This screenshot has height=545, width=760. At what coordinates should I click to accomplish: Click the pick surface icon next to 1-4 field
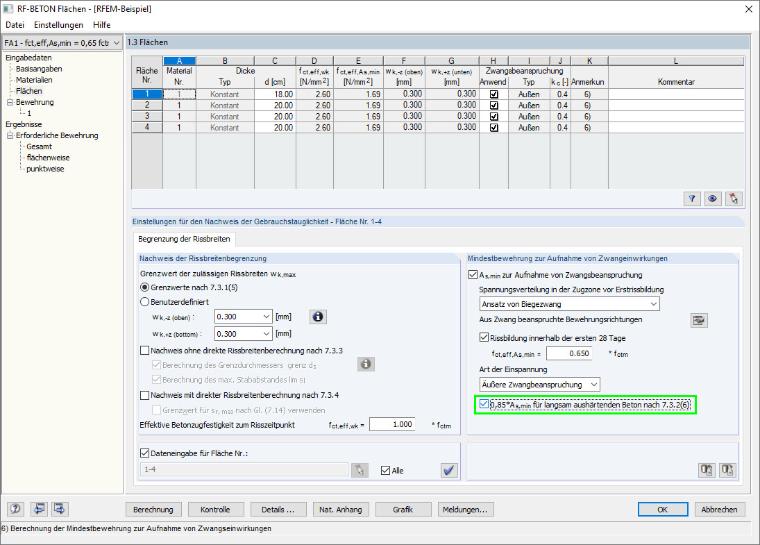coord(360,470)
